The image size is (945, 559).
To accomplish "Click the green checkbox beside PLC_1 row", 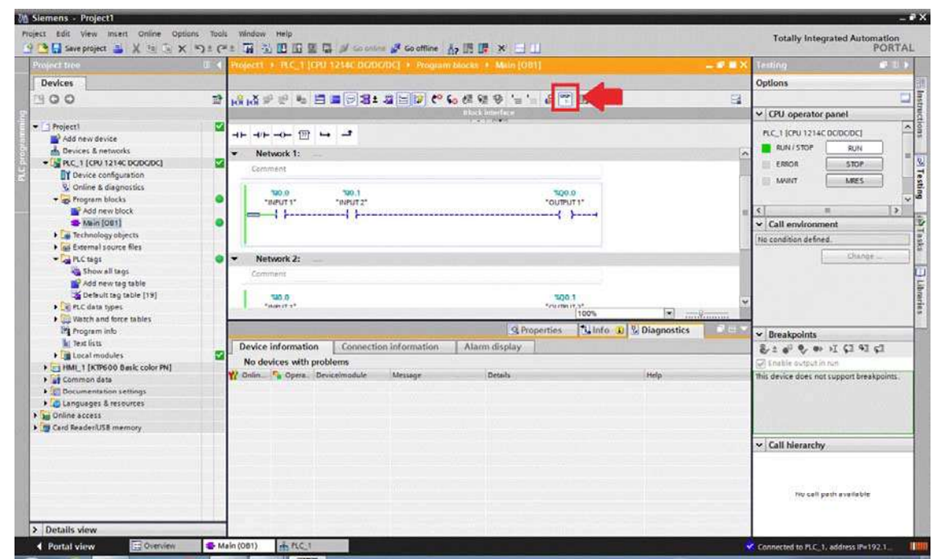I will (x=219, y=163).
